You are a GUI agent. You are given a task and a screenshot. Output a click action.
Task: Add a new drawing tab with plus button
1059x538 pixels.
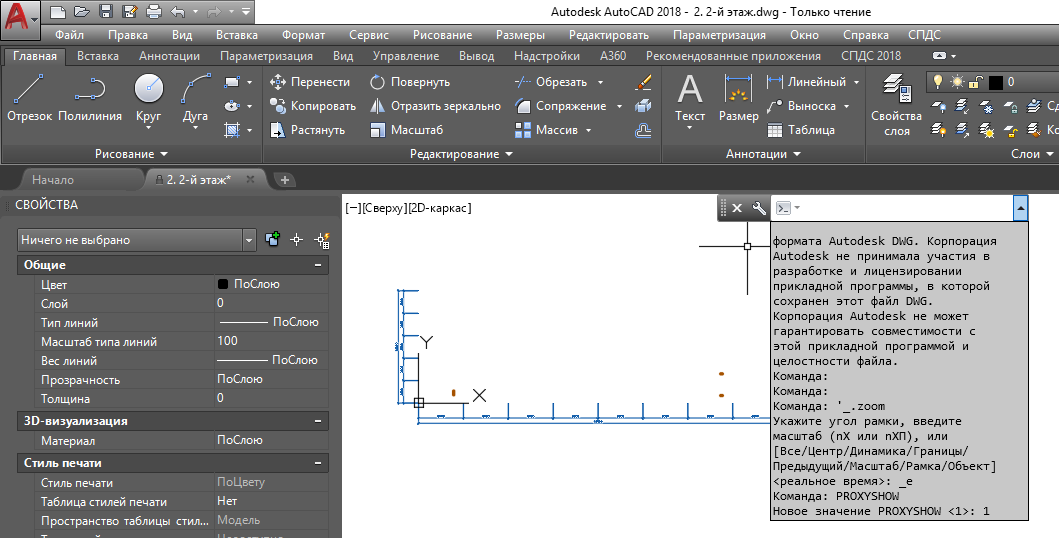click(x=284, y=180)
